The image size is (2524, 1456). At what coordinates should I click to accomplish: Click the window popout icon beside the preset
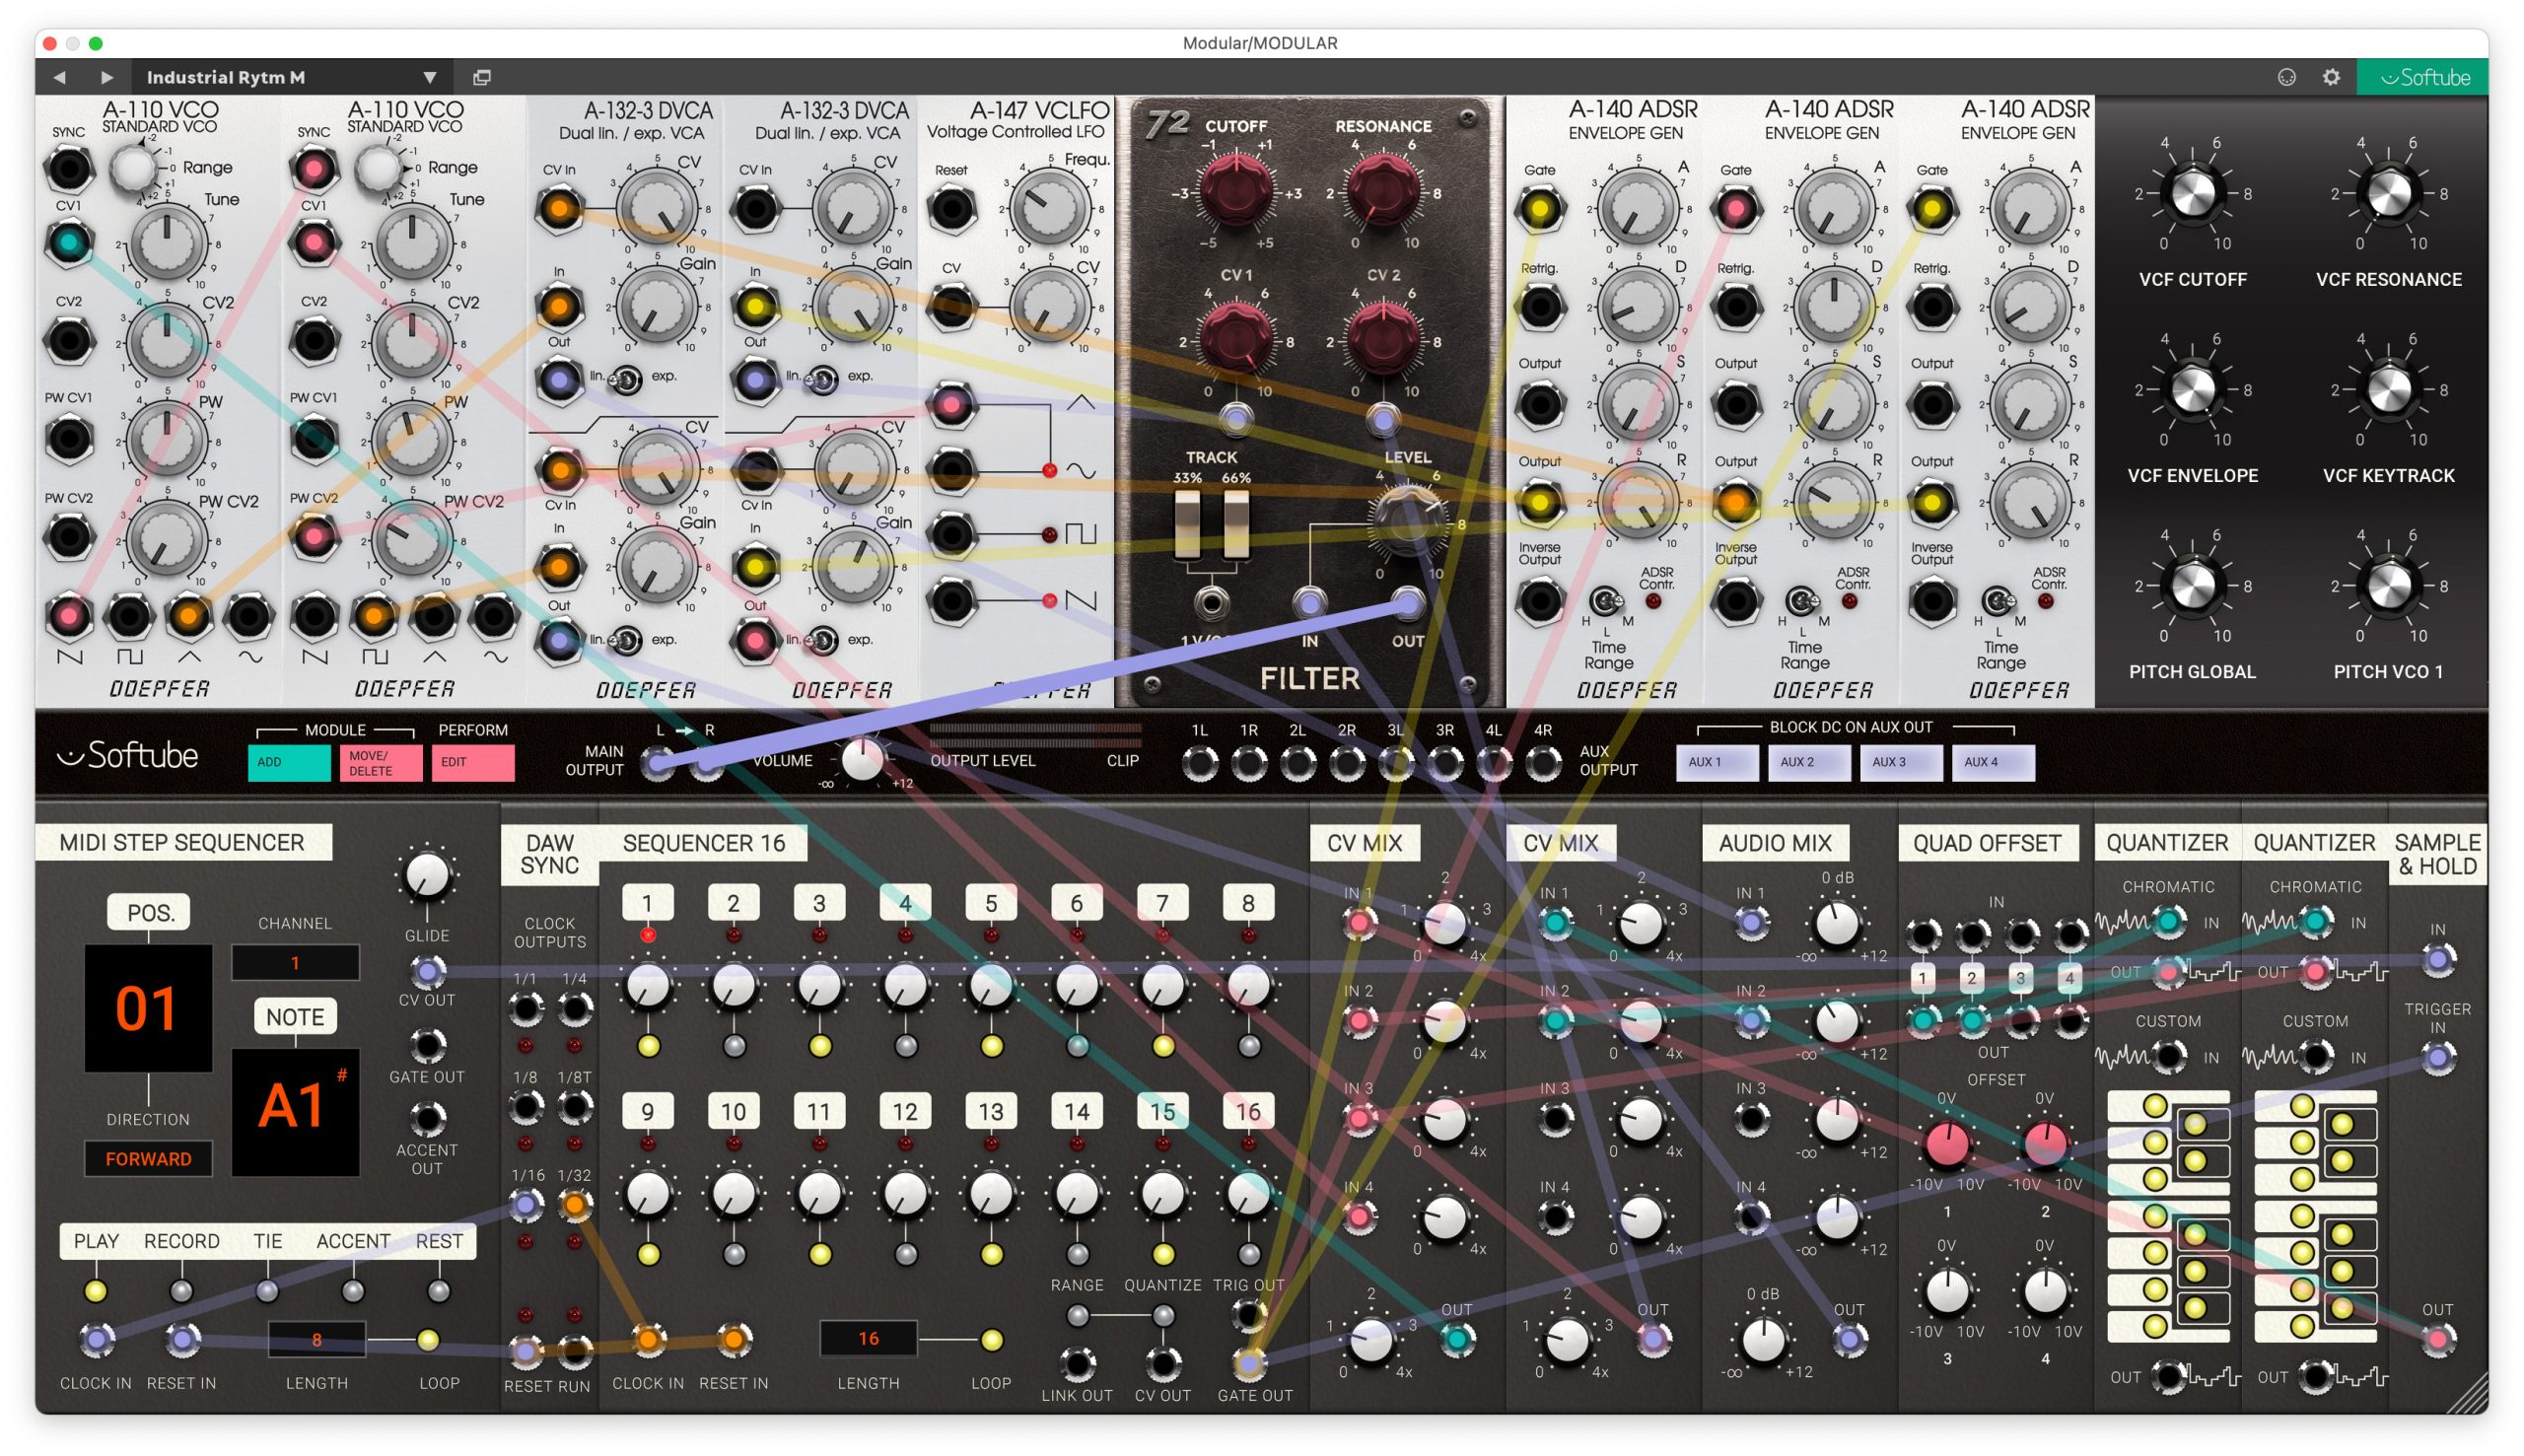pos(482,77)
